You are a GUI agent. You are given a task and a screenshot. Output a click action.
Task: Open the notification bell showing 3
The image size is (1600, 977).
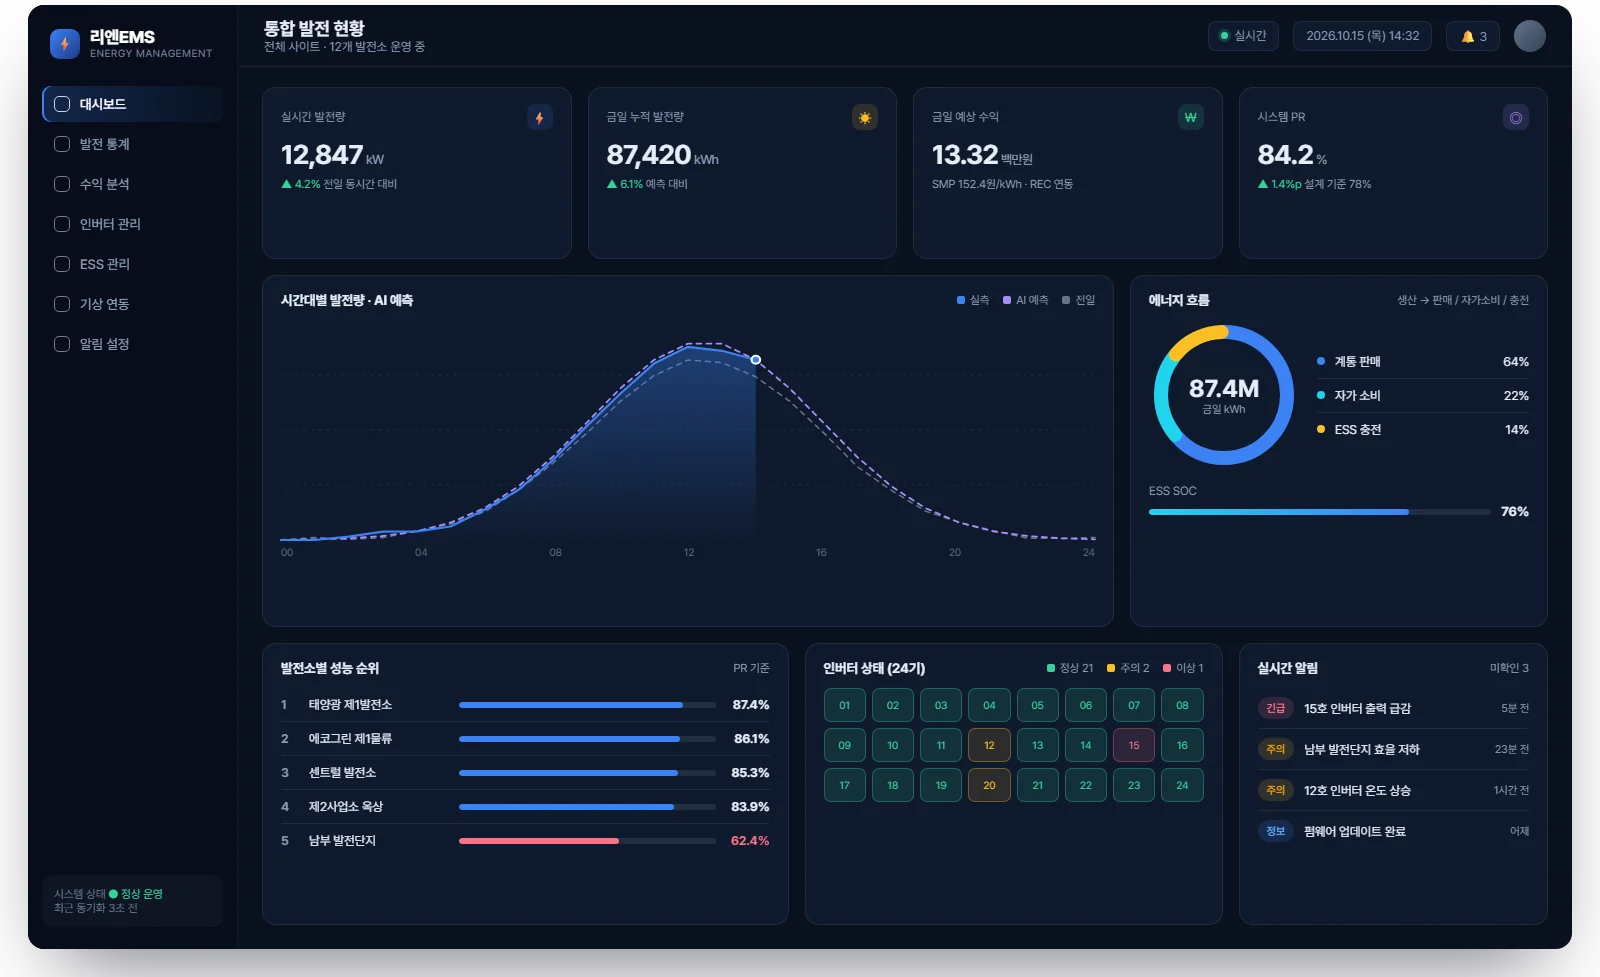(1473, 36)
